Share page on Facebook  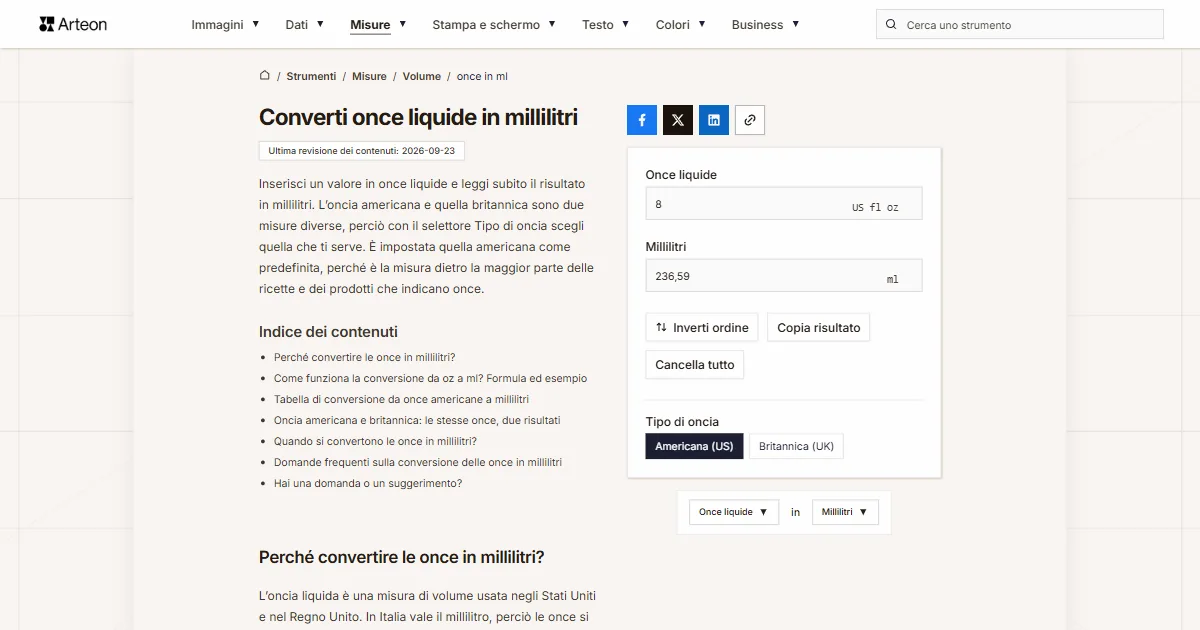642,120
